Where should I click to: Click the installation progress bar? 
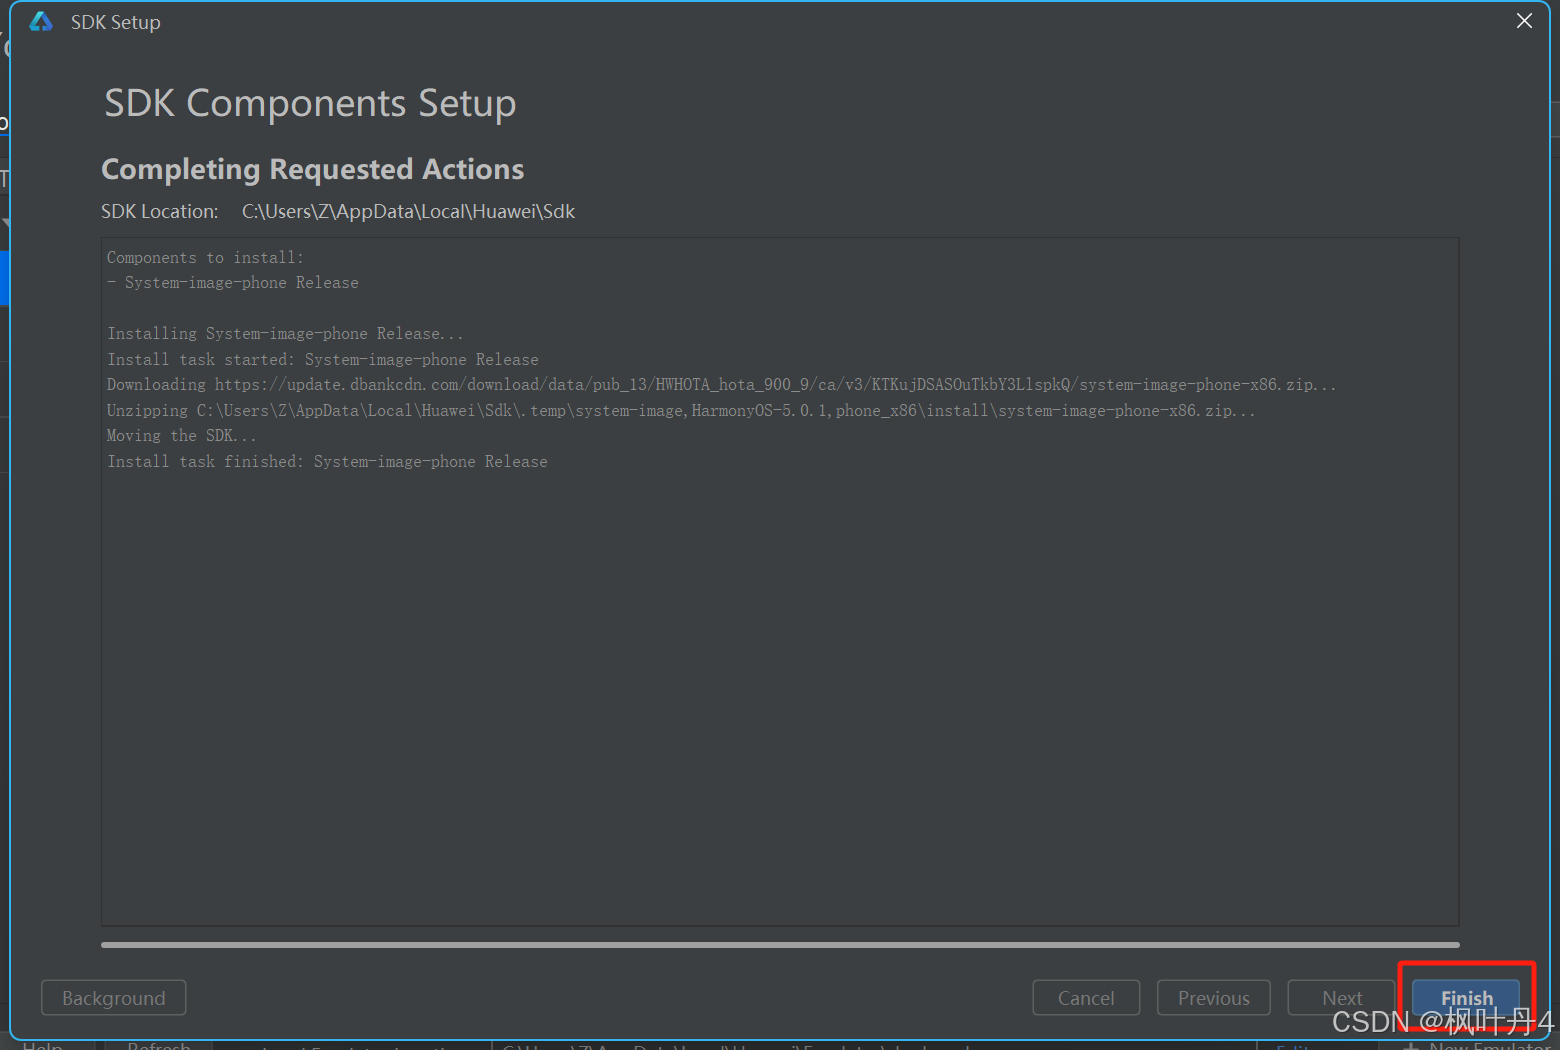pos(780,944)
